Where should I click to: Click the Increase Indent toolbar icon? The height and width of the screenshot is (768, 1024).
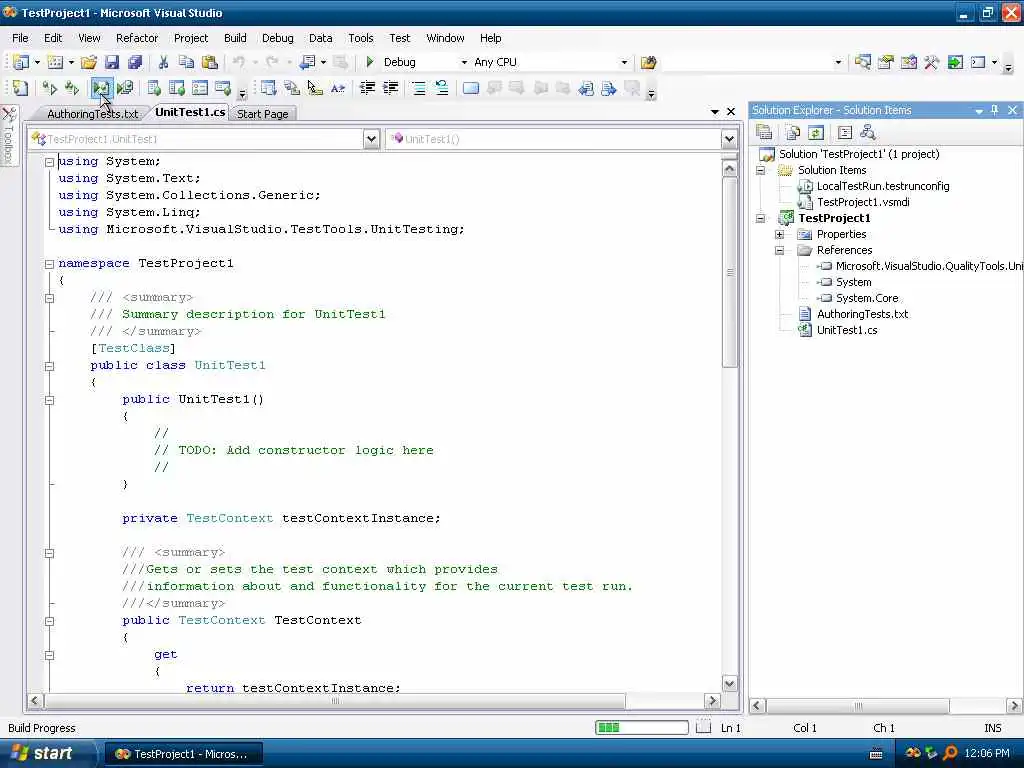click(391, 88)
